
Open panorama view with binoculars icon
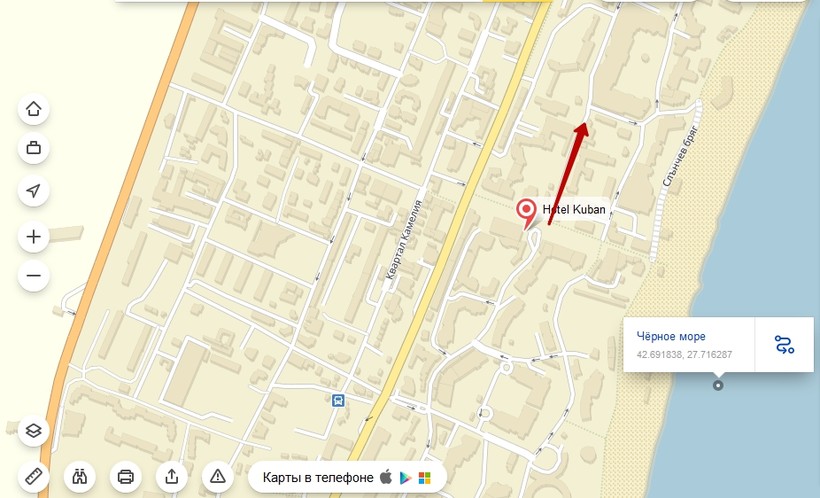(79, 477)
